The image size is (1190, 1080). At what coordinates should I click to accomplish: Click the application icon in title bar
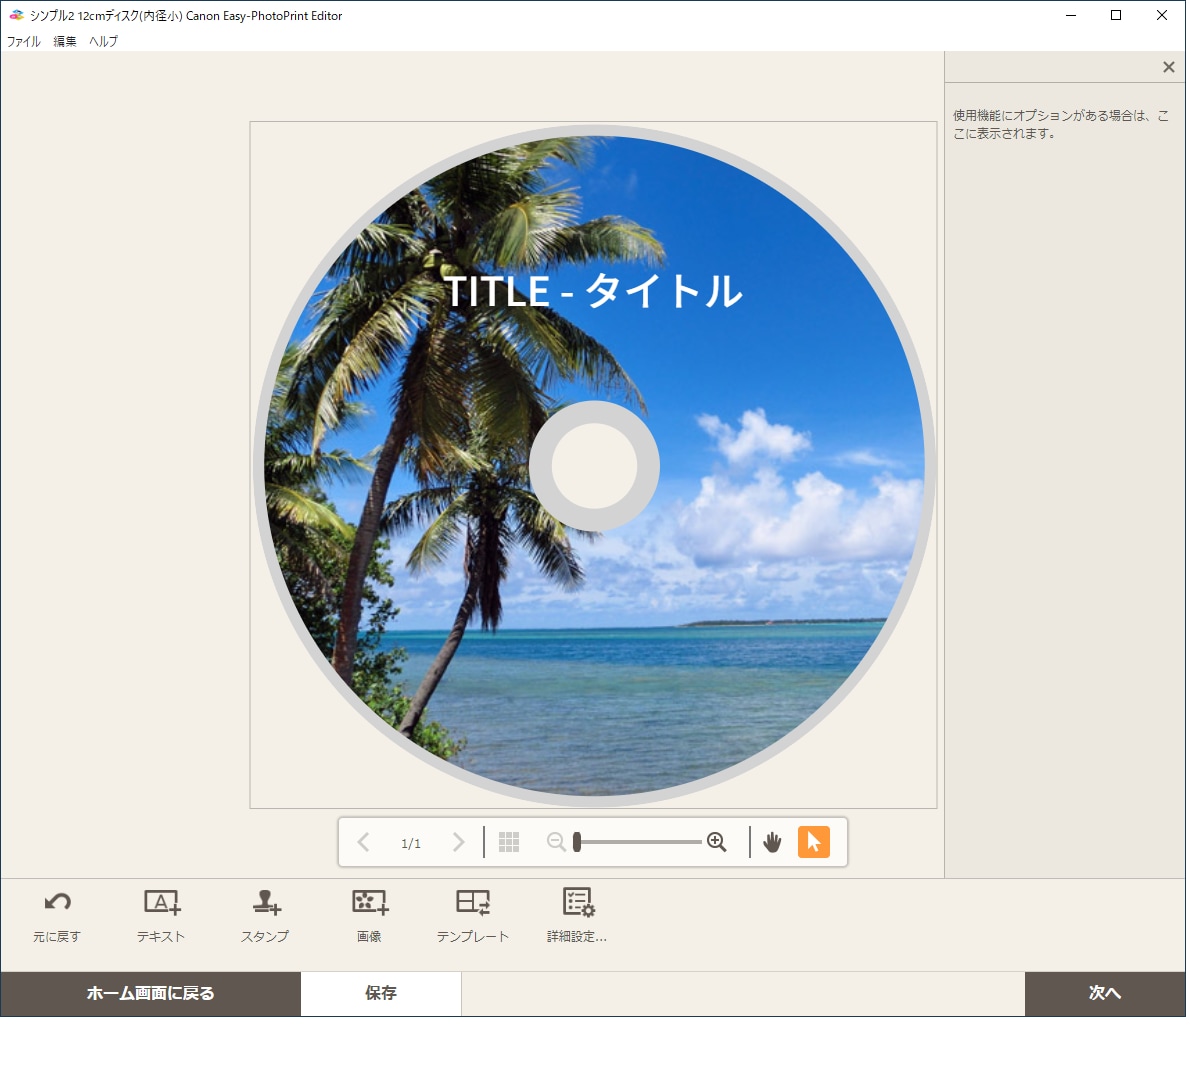pyautogui.click(x=16, y=15)
